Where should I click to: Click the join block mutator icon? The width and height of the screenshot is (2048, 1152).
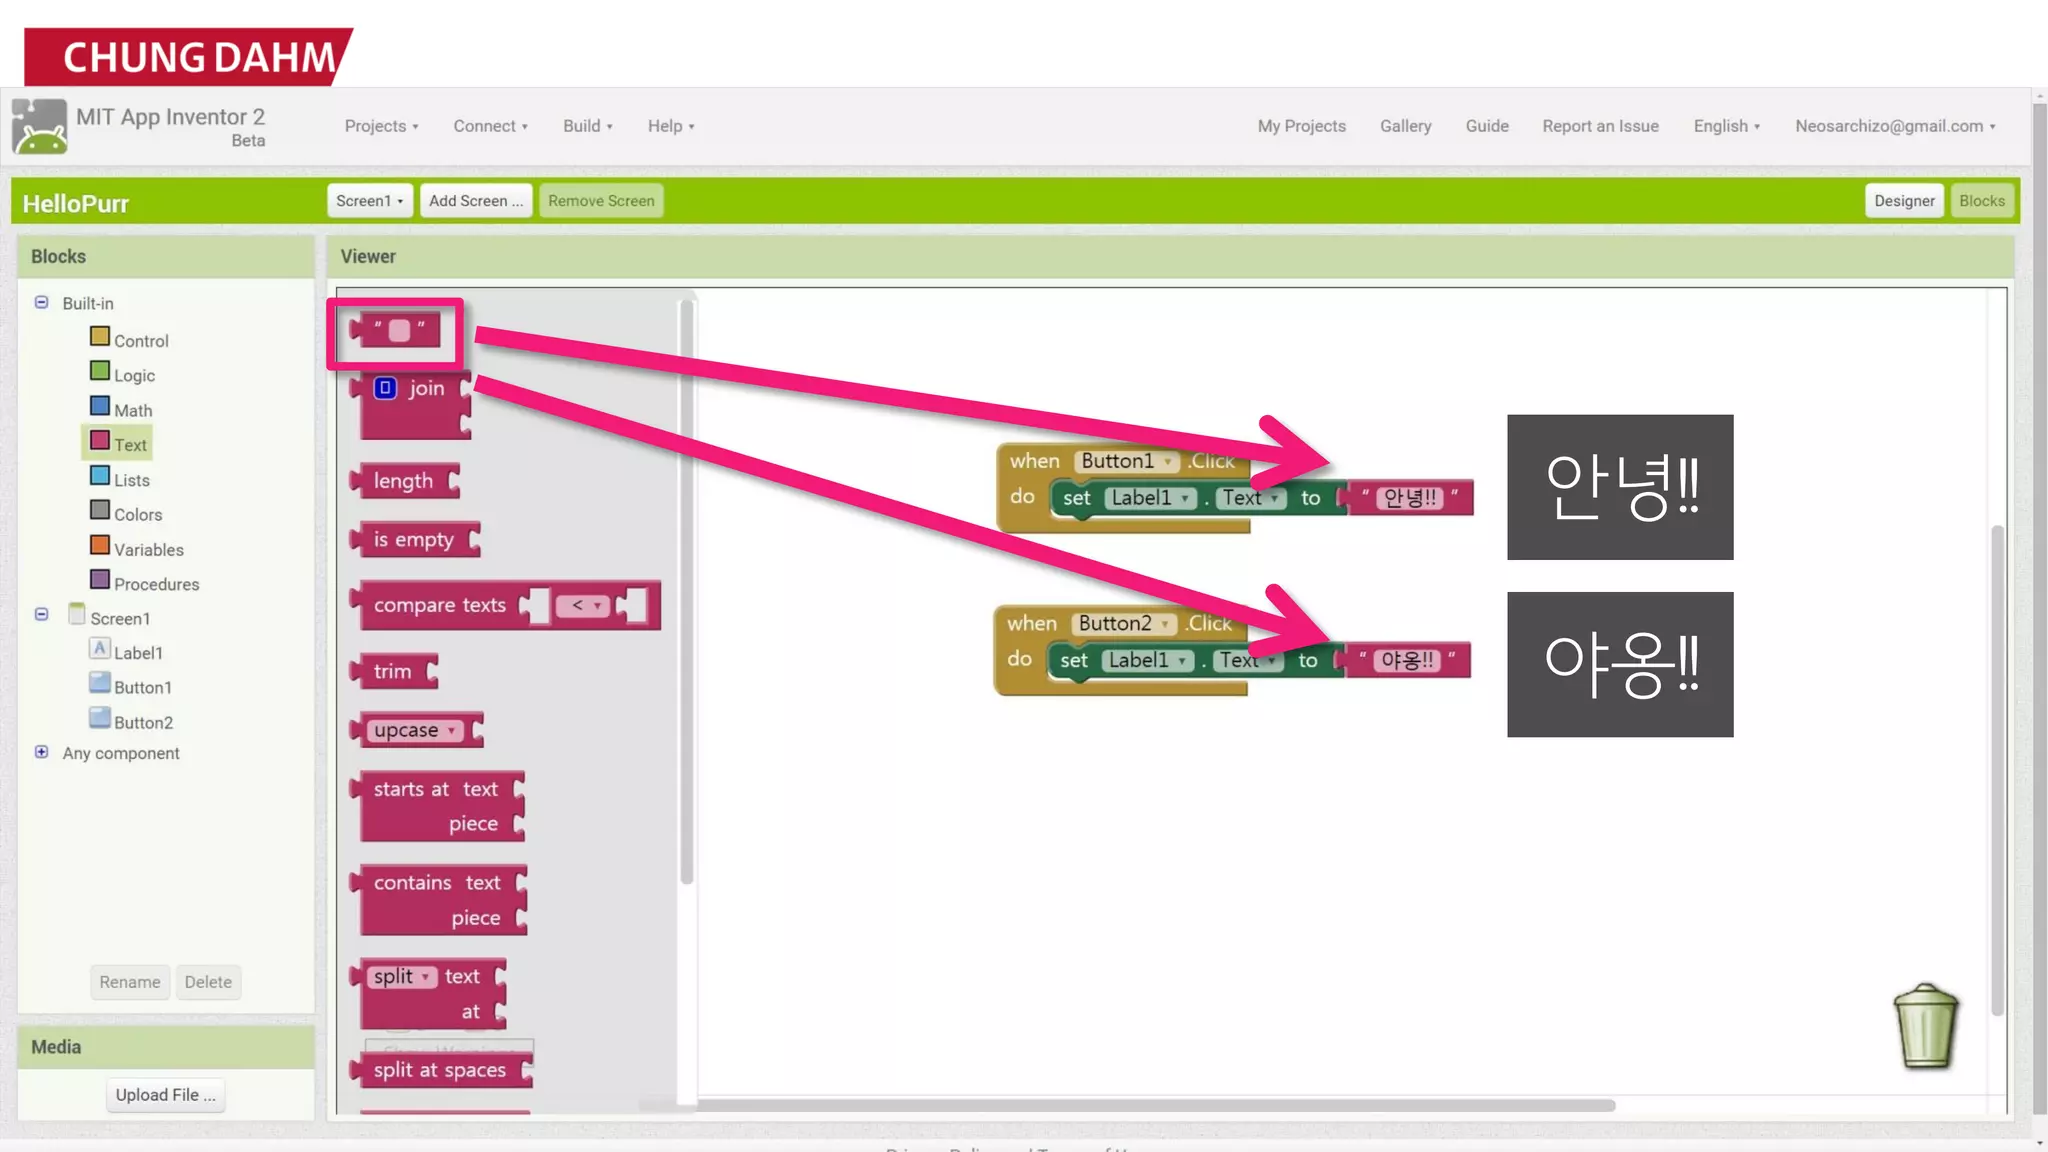[385, 388]
